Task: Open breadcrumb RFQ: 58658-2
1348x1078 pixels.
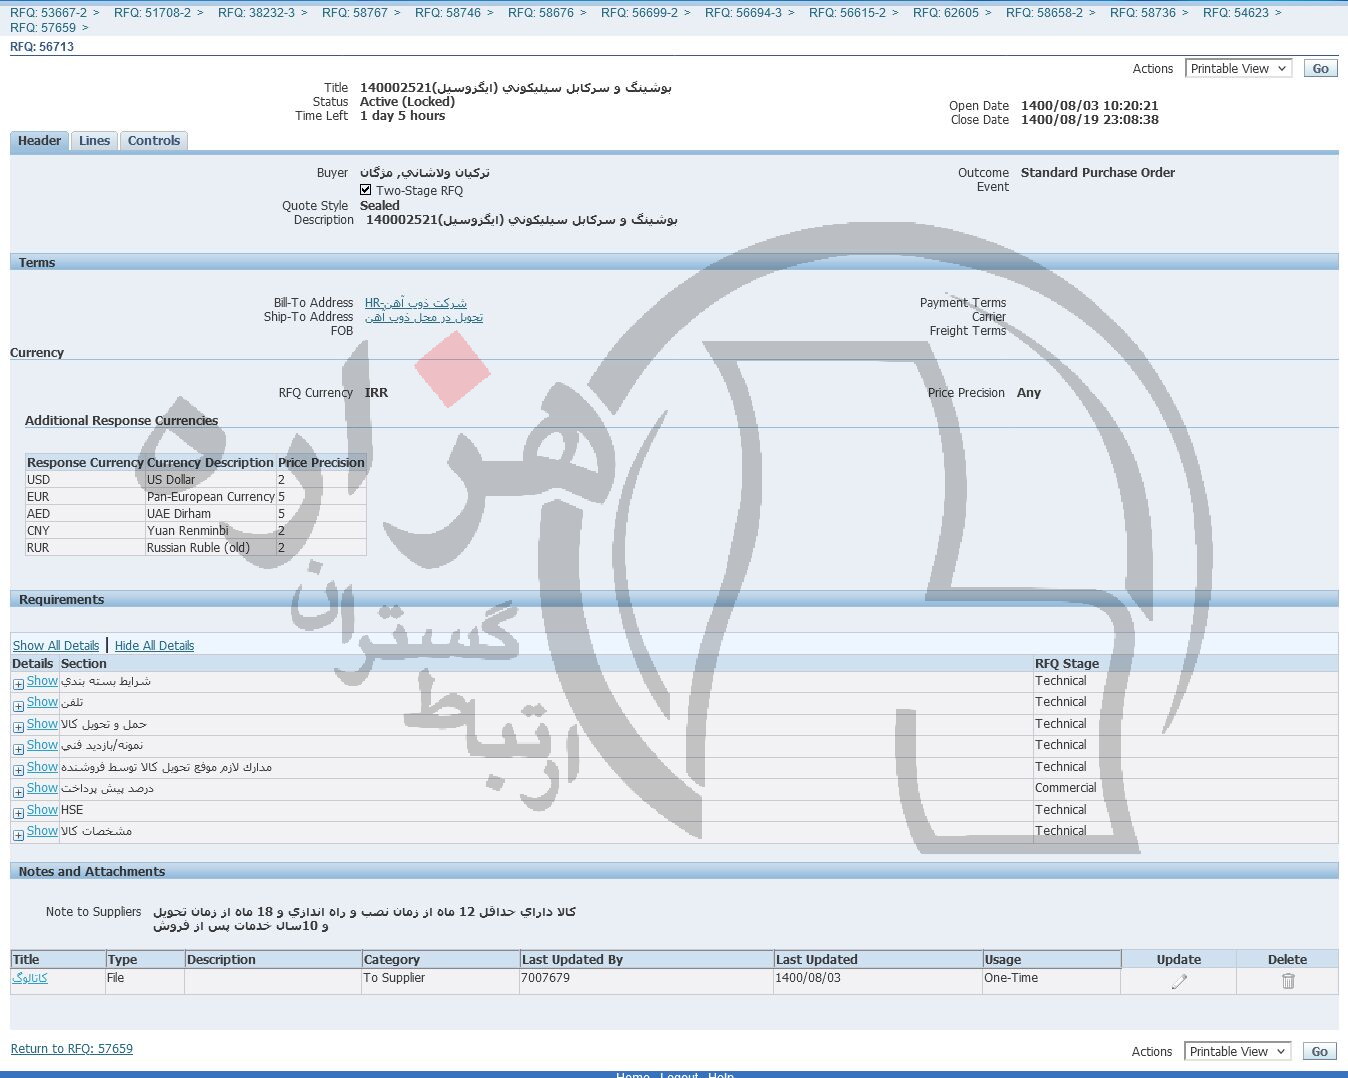Action: [1044, 13]
